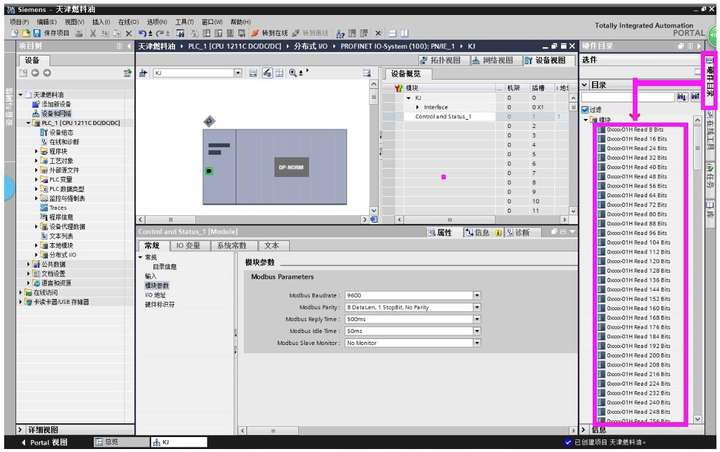Open the Project (项目) menu
Viewport: 720px width, 452px height.
19,22
